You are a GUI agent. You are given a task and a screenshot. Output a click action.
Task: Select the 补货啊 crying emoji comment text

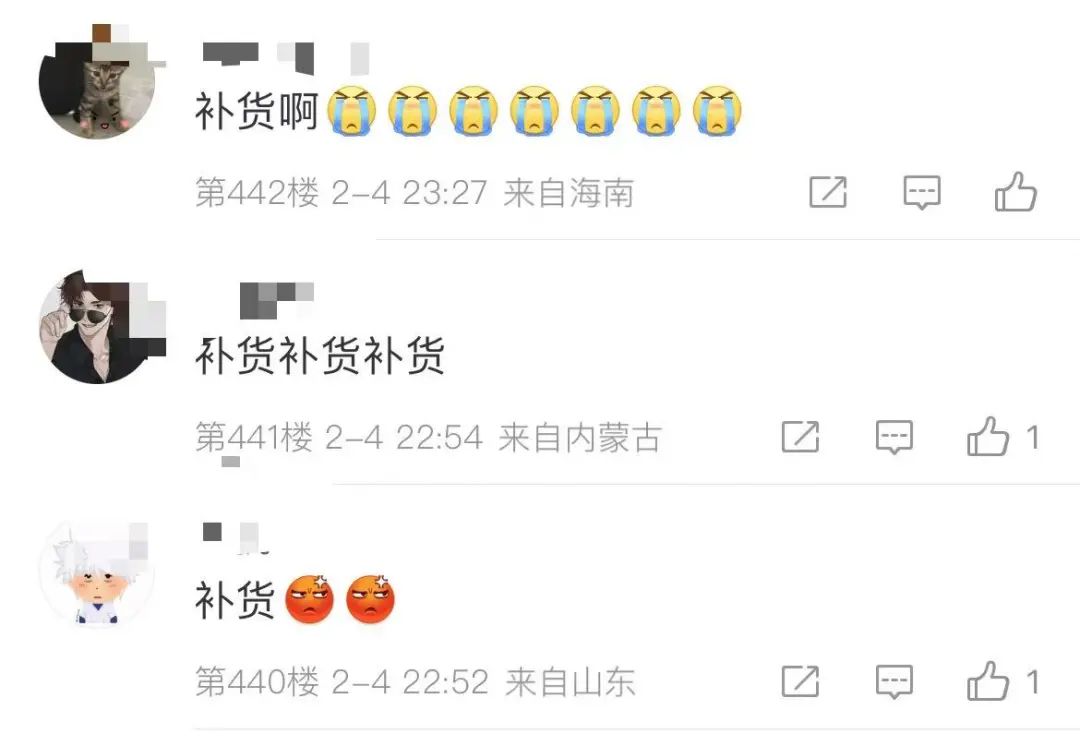tap(468, 110)
